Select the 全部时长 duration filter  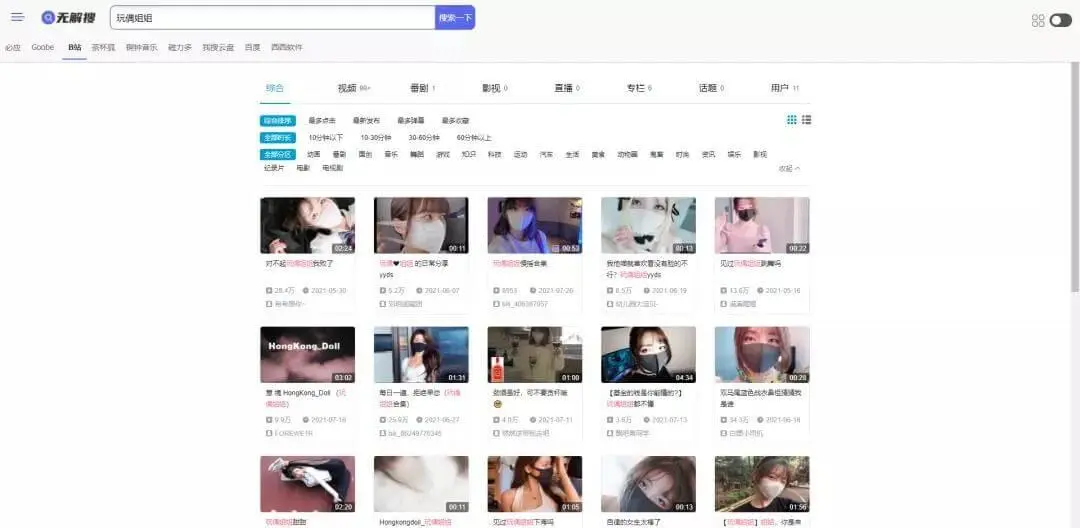pyautogui.click(x=278, y=138)
